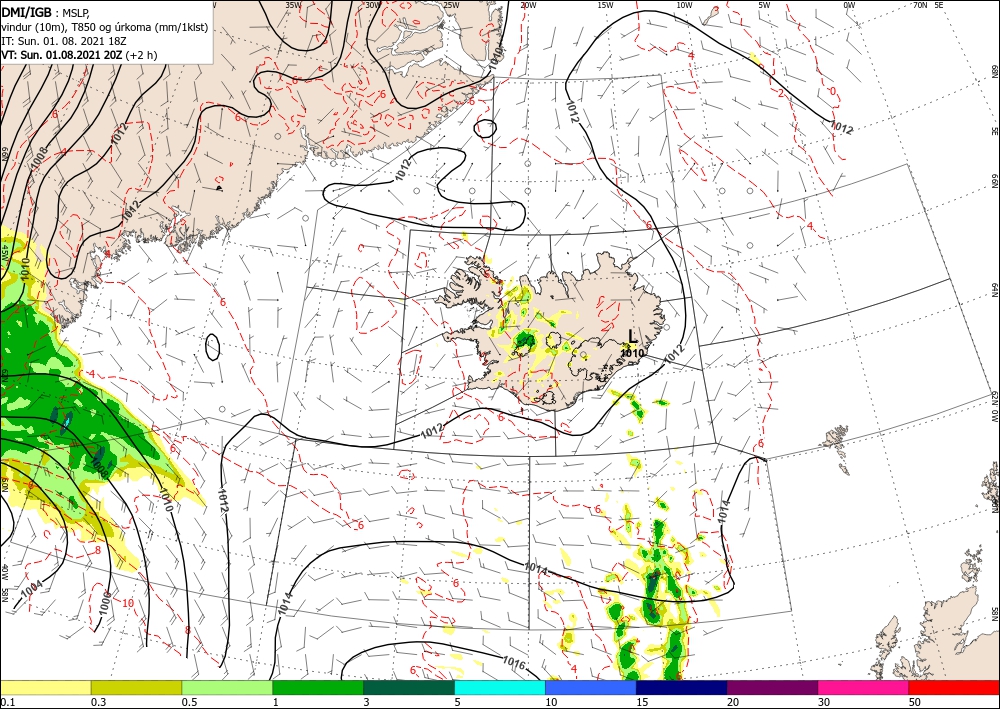The image size is (1000, 709).
Task: Click the '5W' longitude label
Action: click(x=764, y=5)
